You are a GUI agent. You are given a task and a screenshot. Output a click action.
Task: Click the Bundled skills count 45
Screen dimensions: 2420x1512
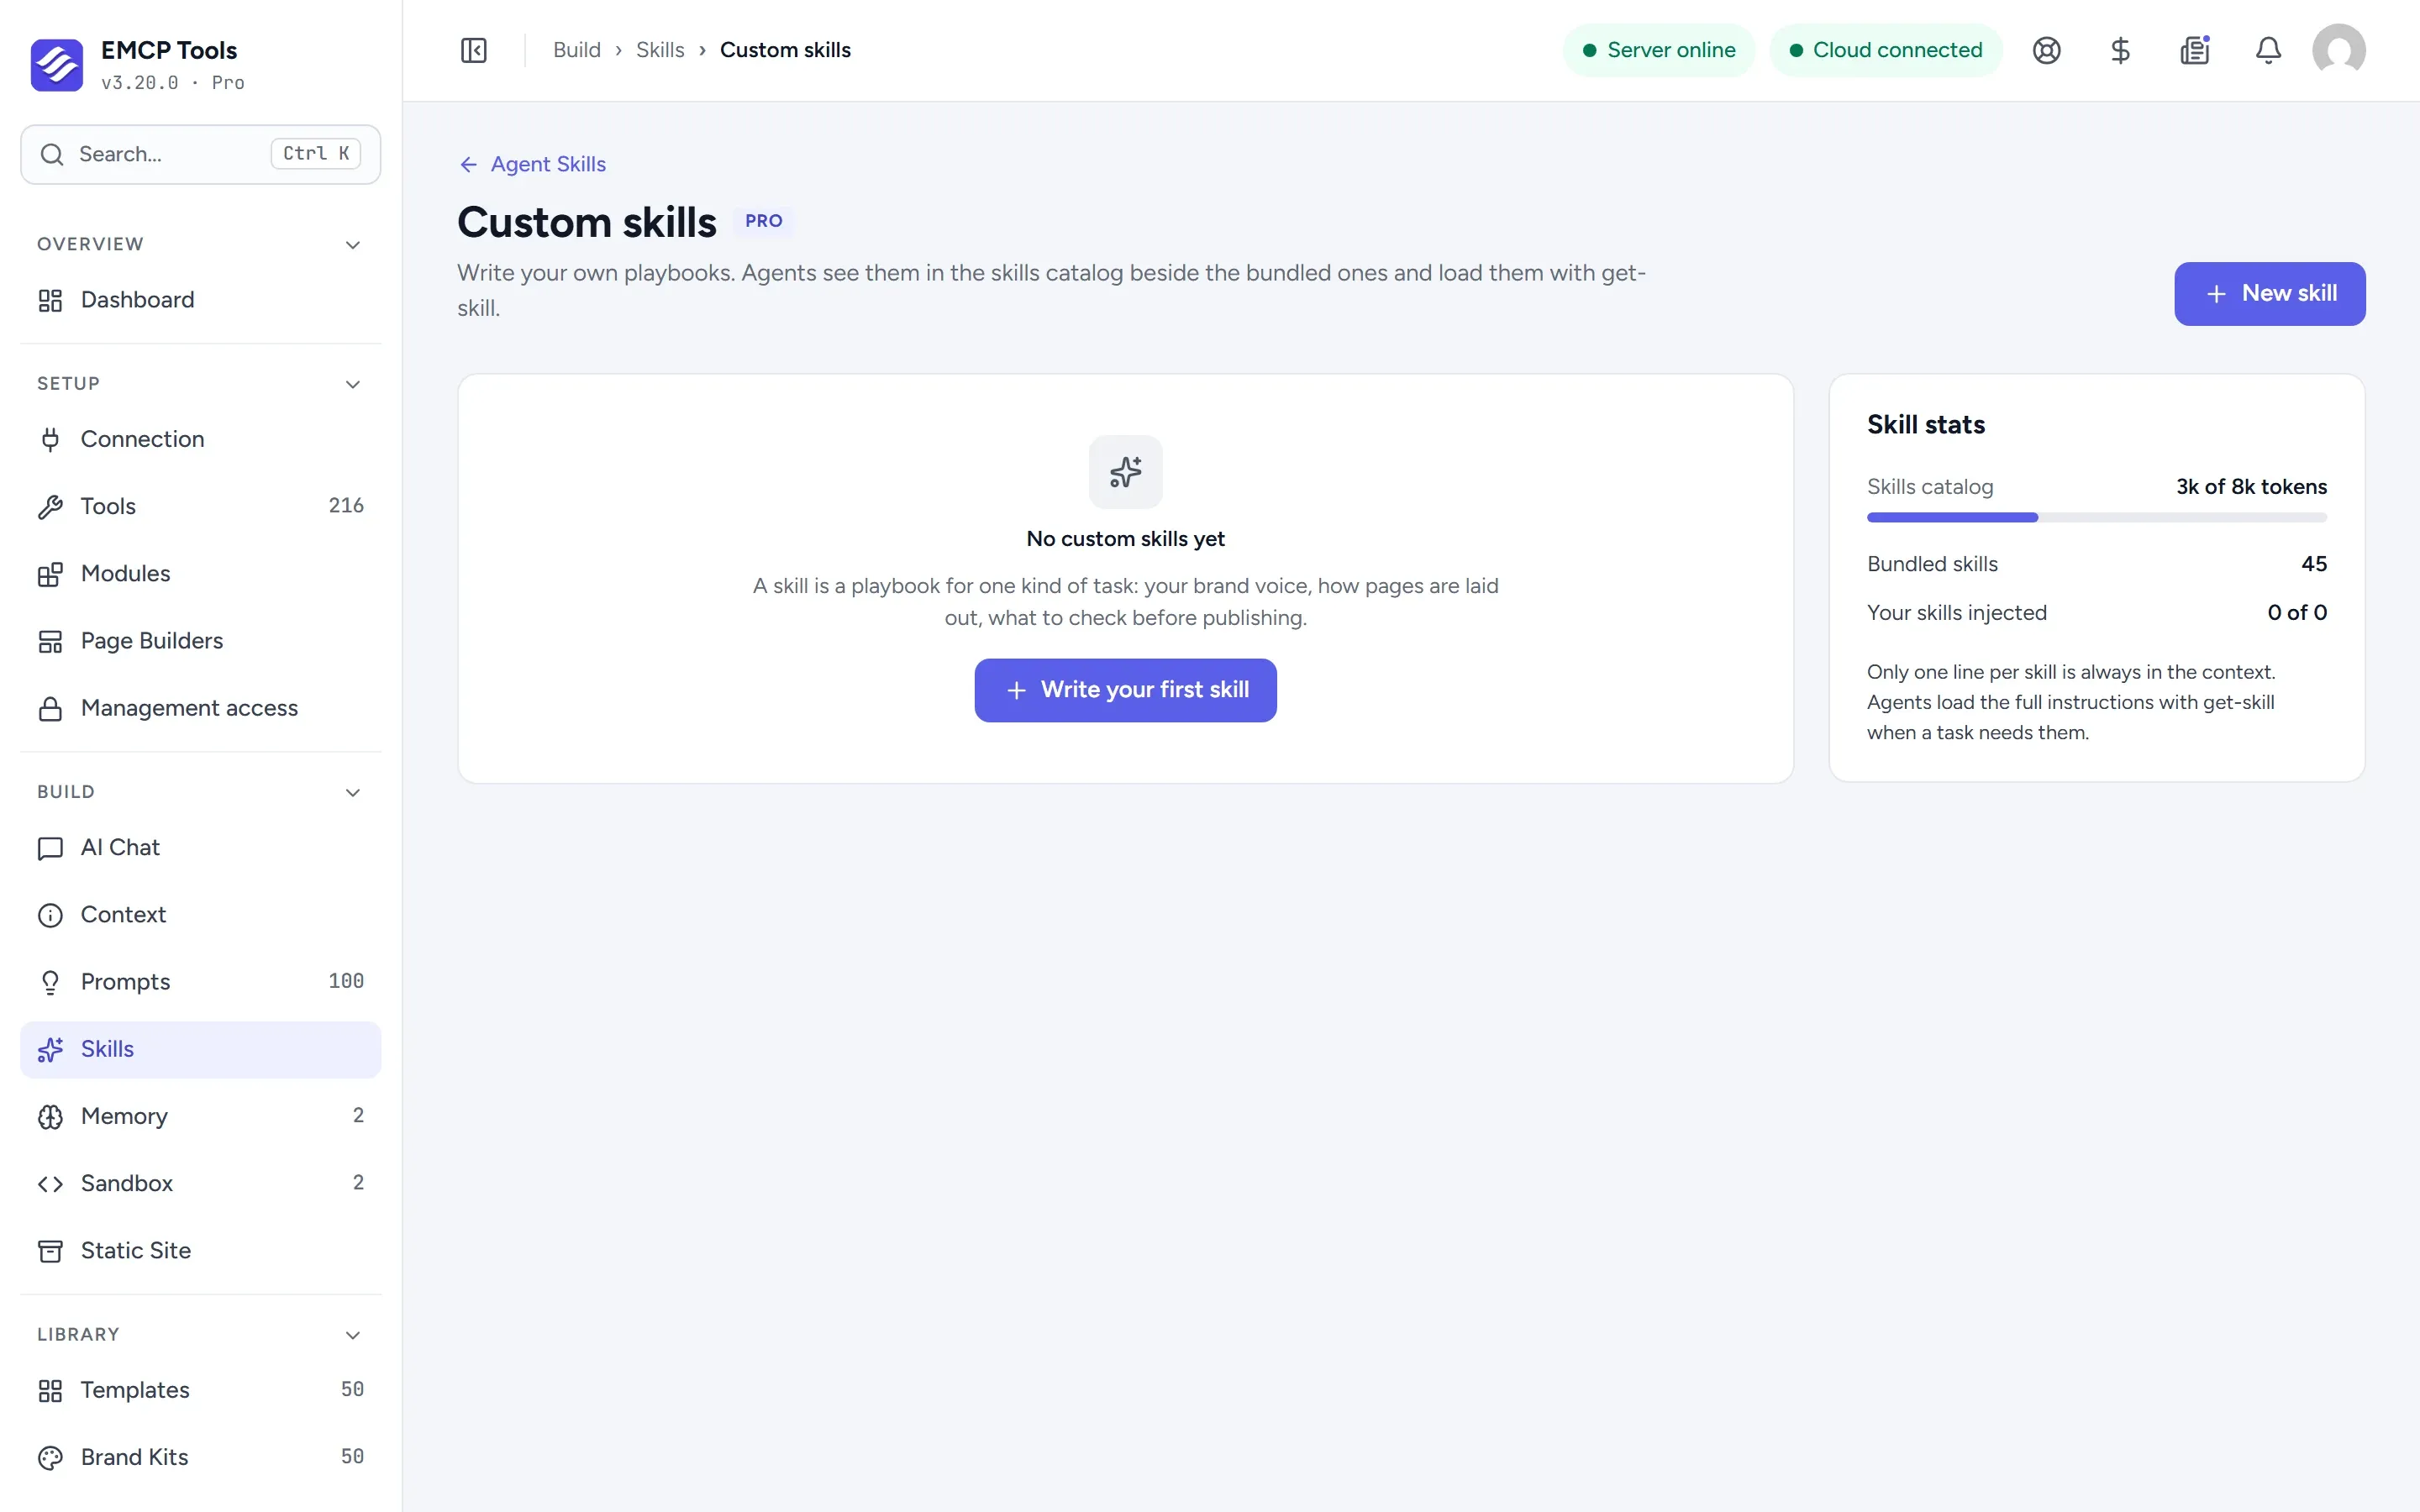point(2314,564)
